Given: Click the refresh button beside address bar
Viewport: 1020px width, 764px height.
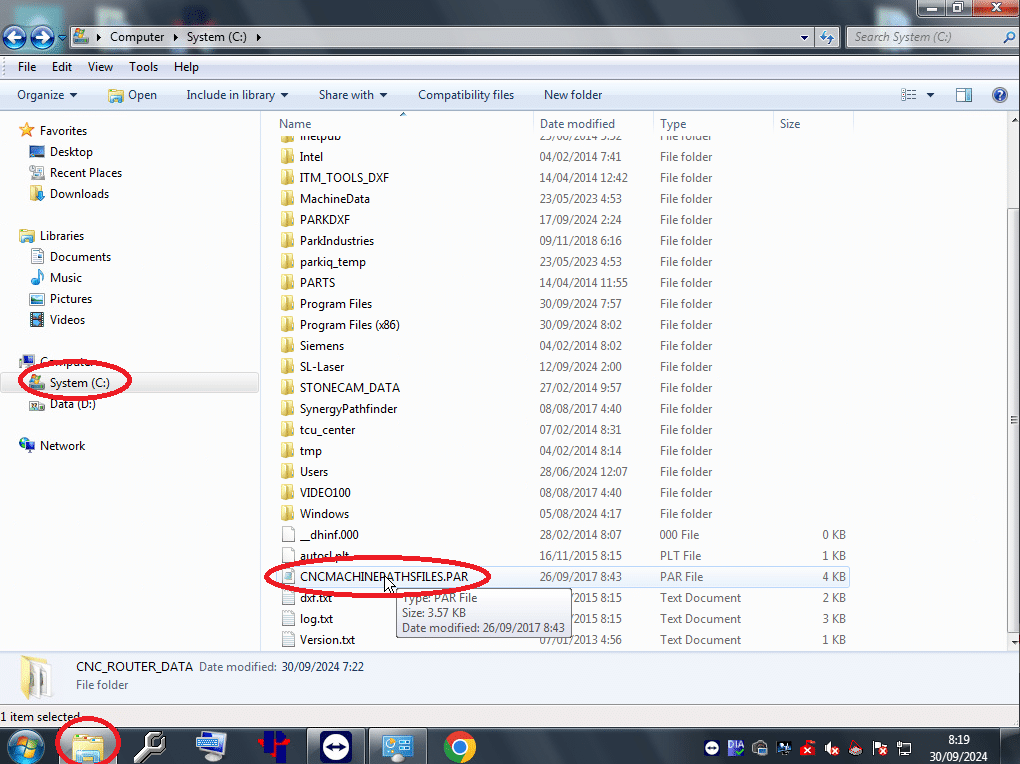Looking at the screenshot, I should click(x=827, y=38).
